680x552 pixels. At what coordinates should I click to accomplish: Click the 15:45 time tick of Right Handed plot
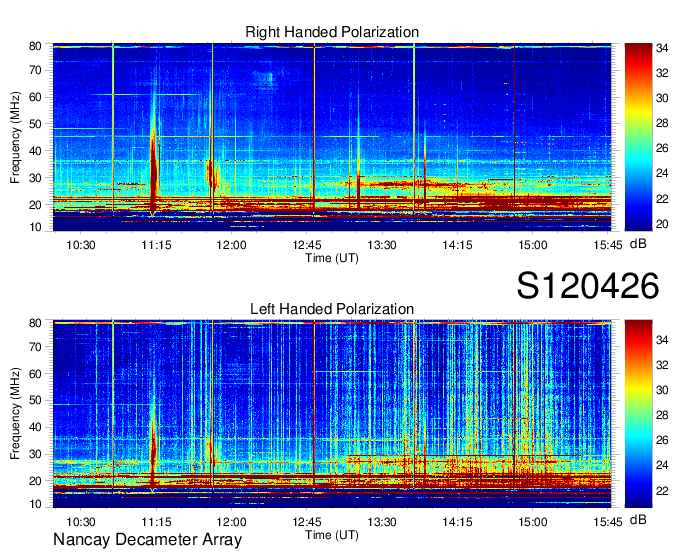tap(608, 245)
